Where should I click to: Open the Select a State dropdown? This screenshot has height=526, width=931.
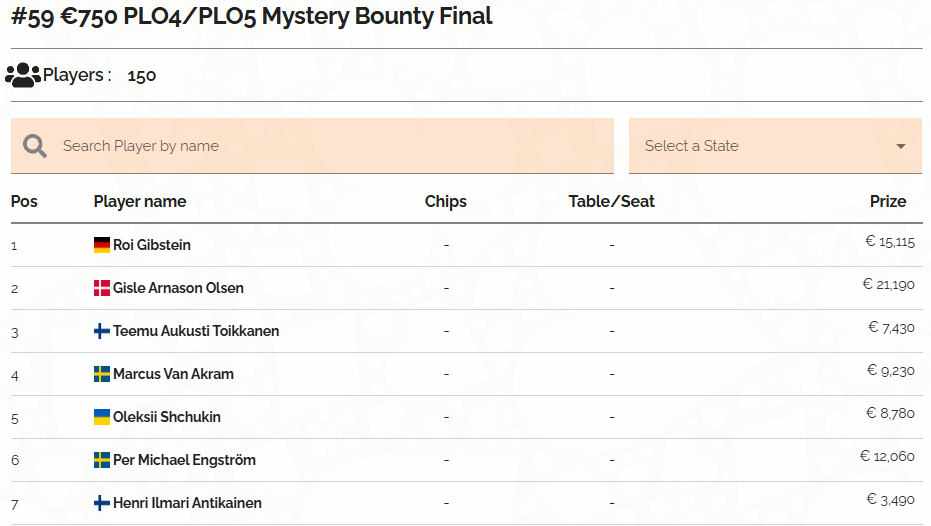(x=775, y=146)
